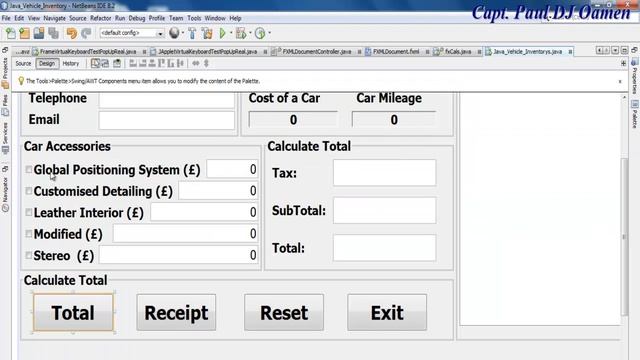Open the Debug menu
The width and height of the screenshot is (640, 360).
pyautogui.click(x=137, y=18)
